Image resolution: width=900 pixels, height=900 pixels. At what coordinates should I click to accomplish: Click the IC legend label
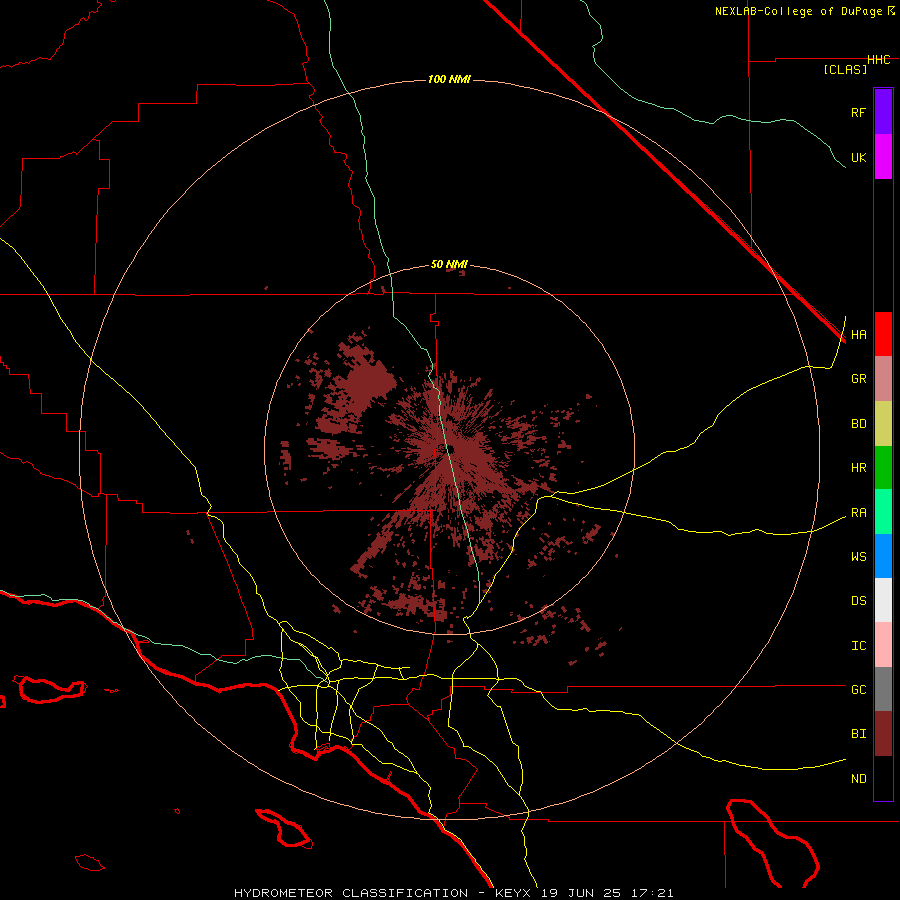click(x=858, y=646)
